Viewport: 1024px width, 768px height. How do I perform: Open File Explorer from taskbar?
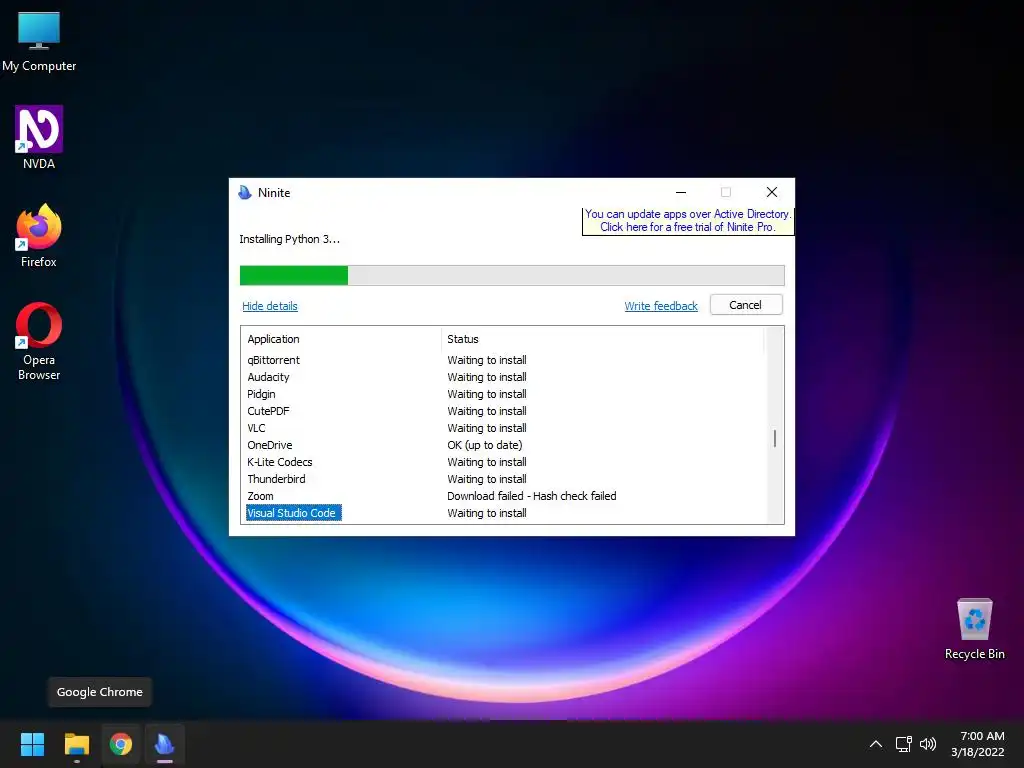tap(76, 744)
